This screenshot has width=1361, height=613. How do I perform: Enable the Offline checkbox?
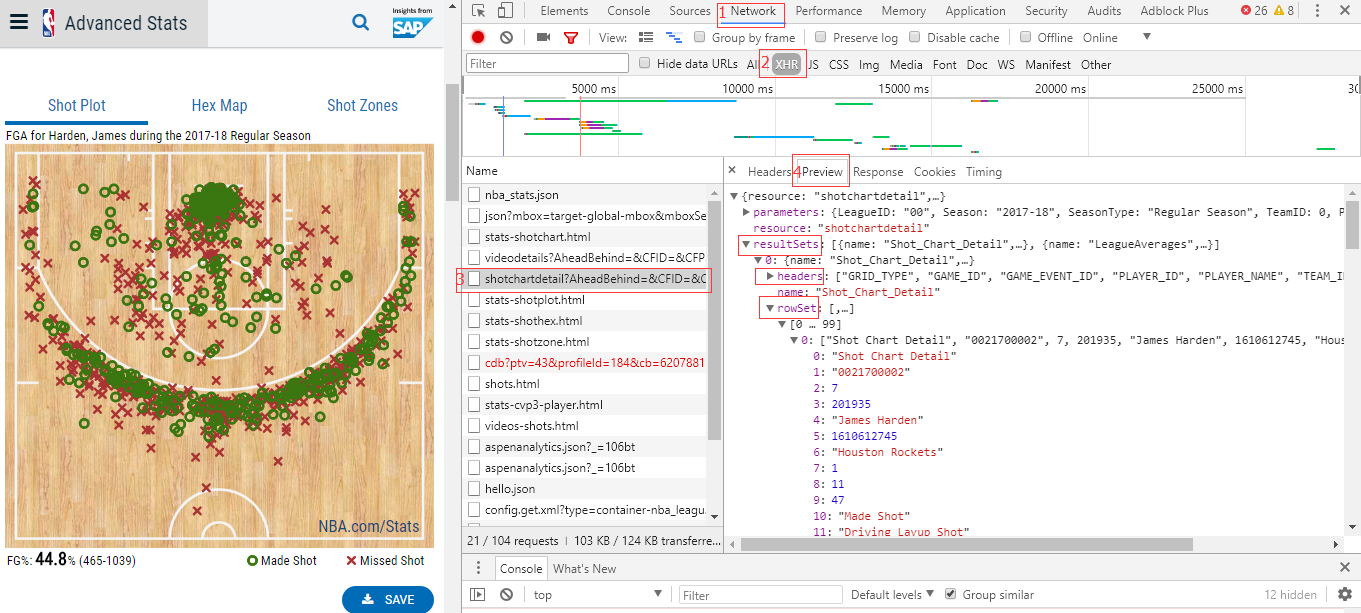[1025, 38]
